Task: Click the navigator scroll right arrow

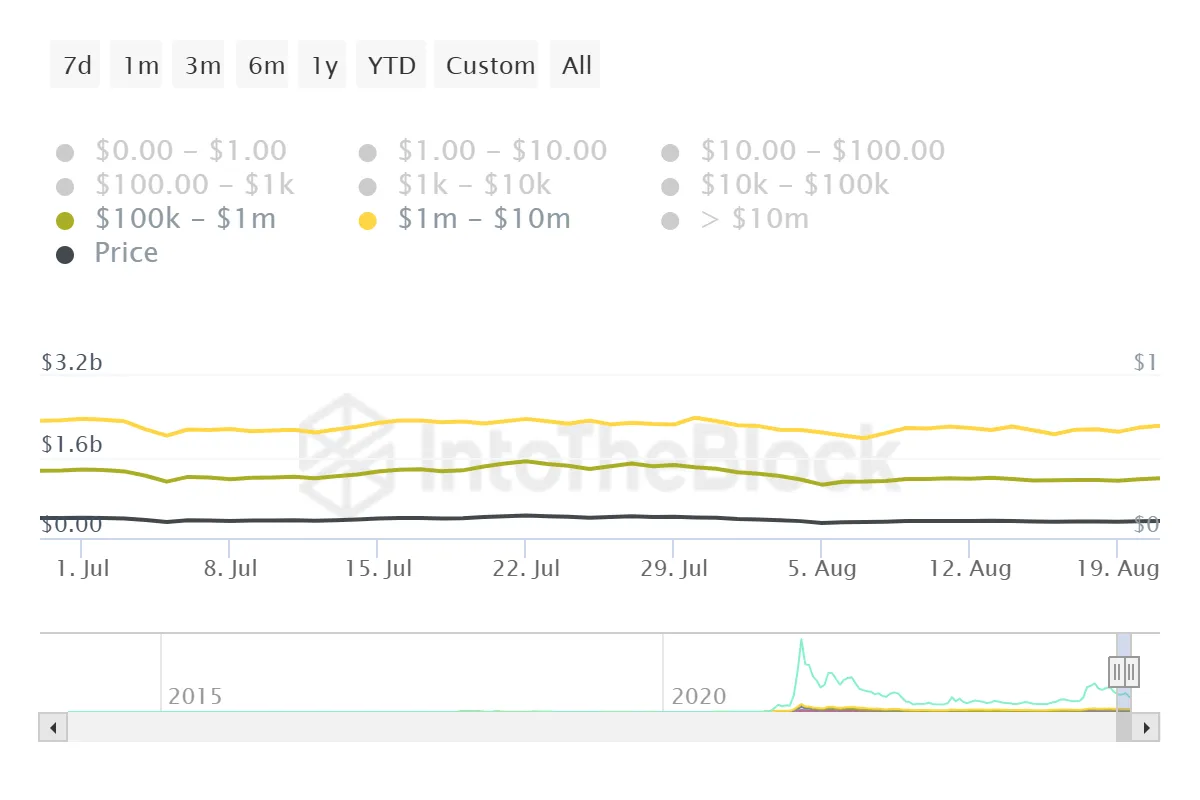Action: point(1146,727)
